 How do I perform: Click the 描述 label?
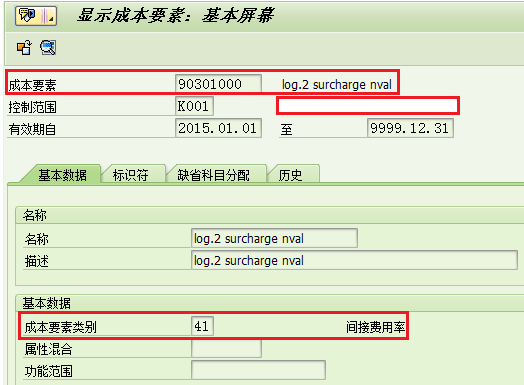pos(36,261)
